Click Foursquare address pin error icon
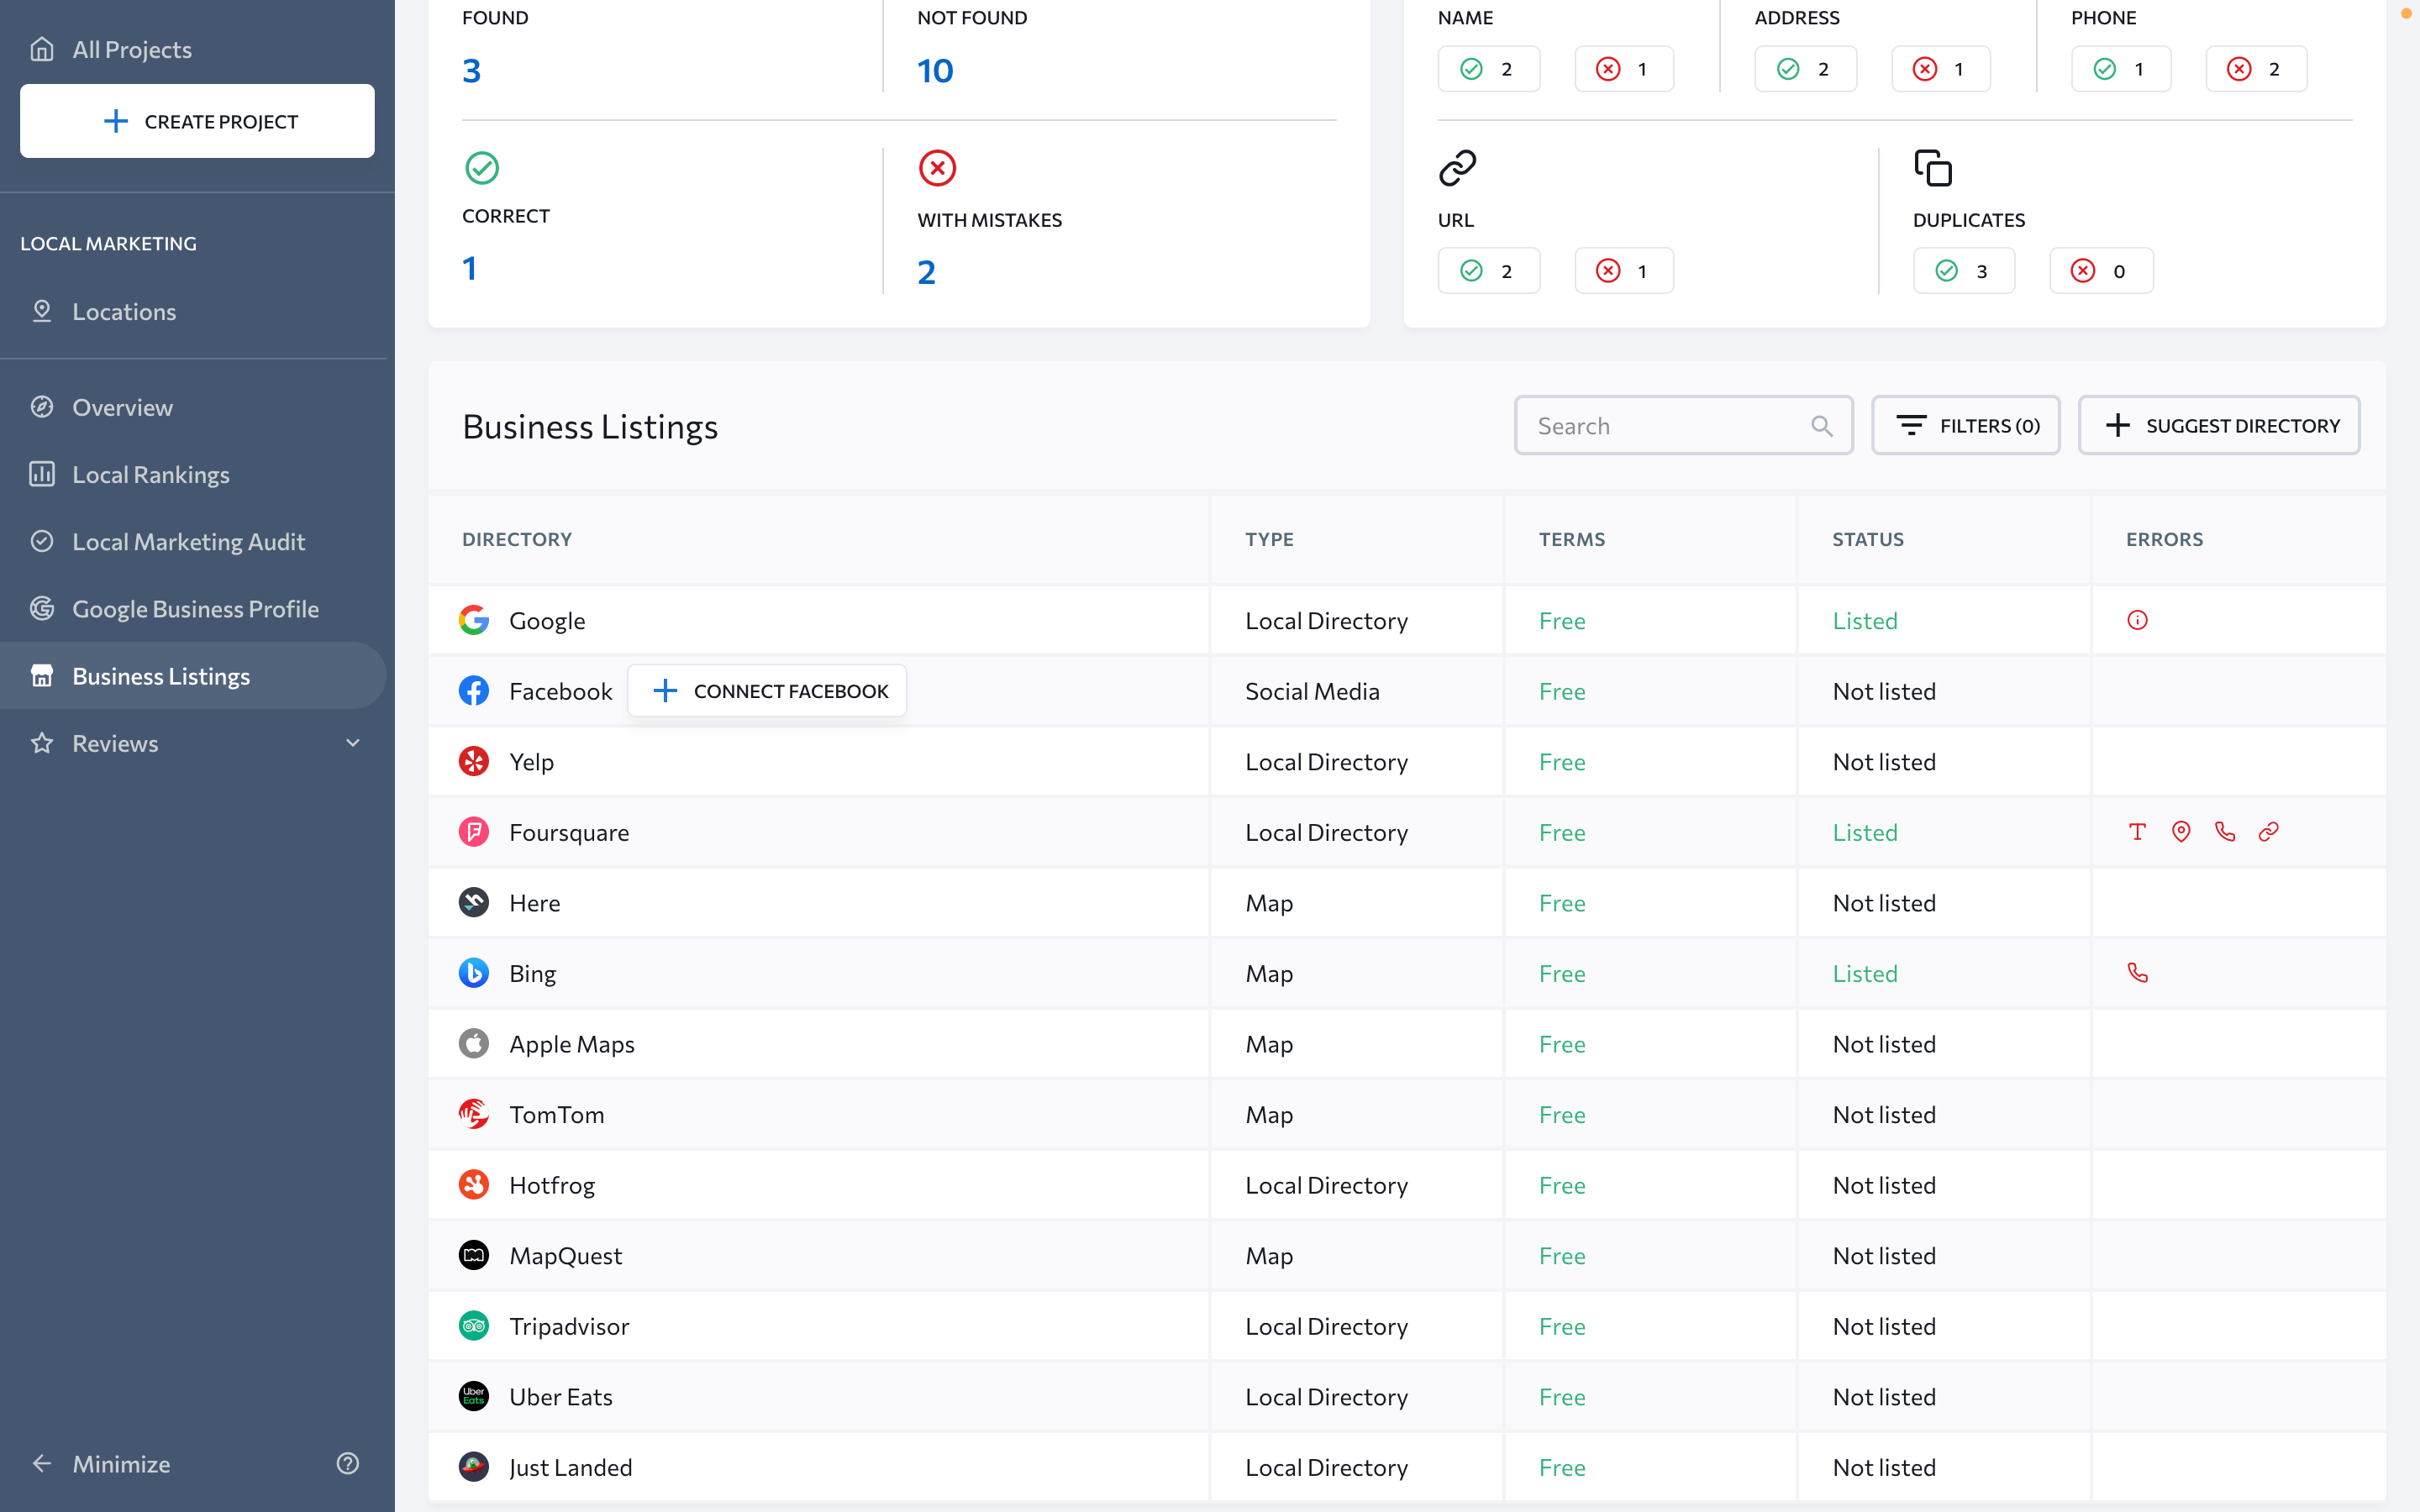Image resolution: width=2420 pixels, height=1512 pixels. tap(2181, 832)
